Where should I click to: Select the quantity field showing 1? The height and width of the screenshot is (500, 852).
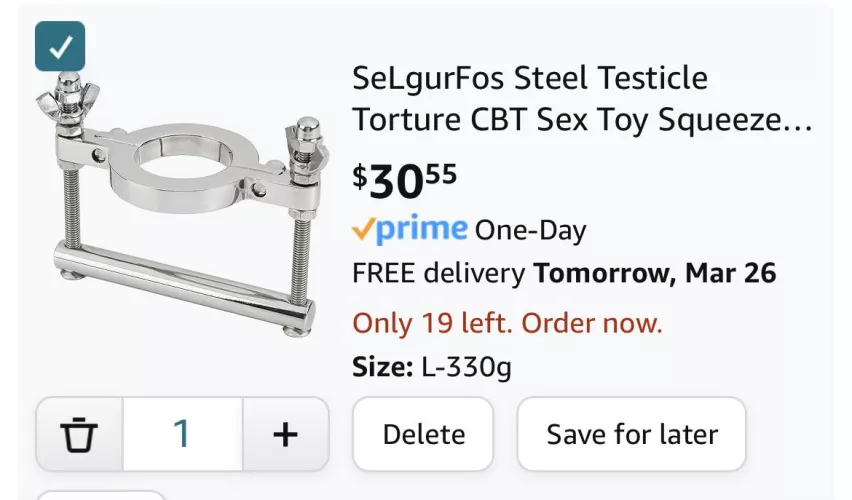click(182, 434)
